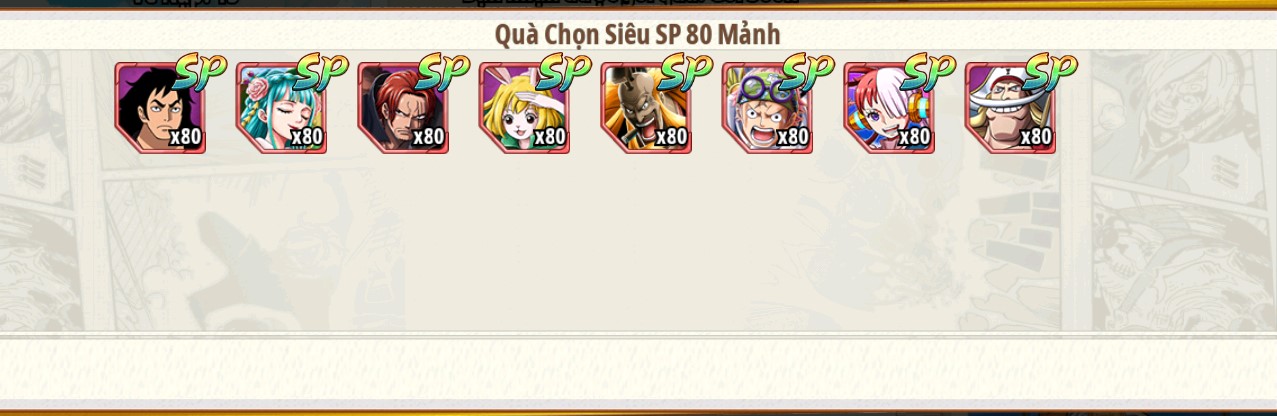Select the Koby shard with purple goggles
Viewport: 1277px width, 416px height.
click(x=767, y=108)
